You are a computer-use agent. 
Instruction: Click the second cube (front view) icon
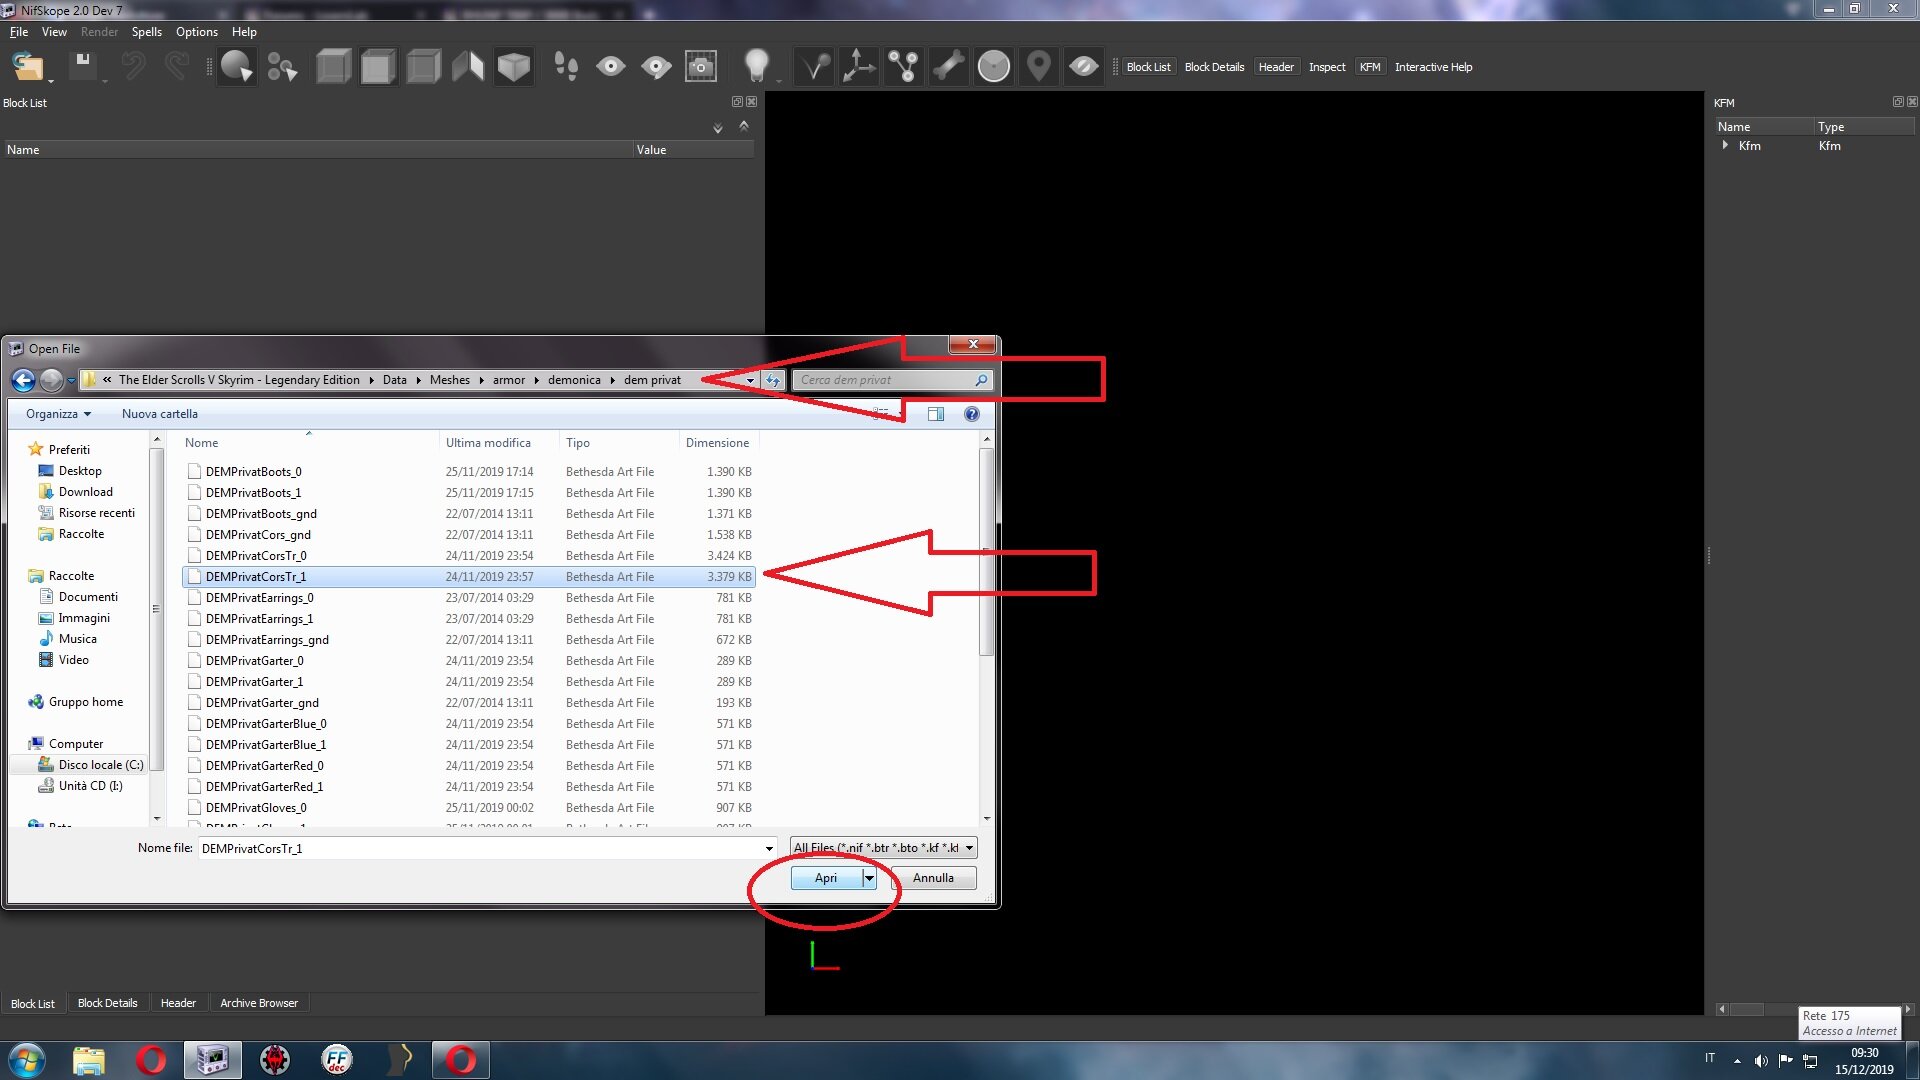coord(378,67)
